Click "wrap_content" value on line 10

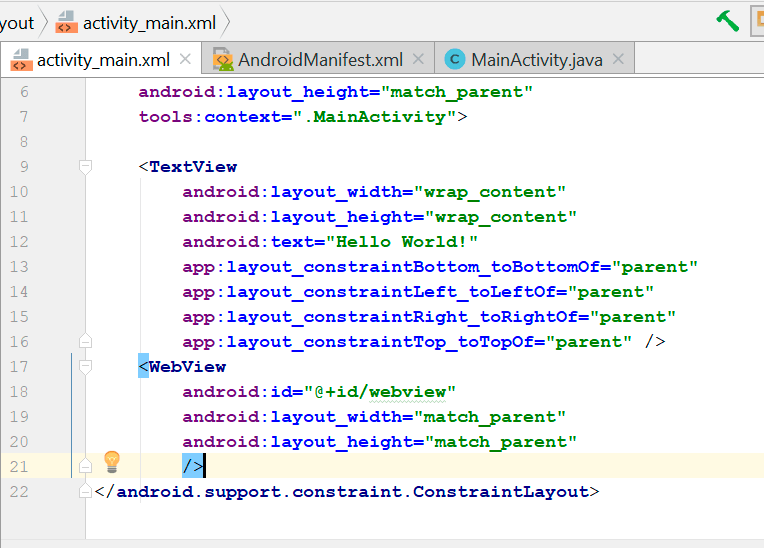(490, 192)
